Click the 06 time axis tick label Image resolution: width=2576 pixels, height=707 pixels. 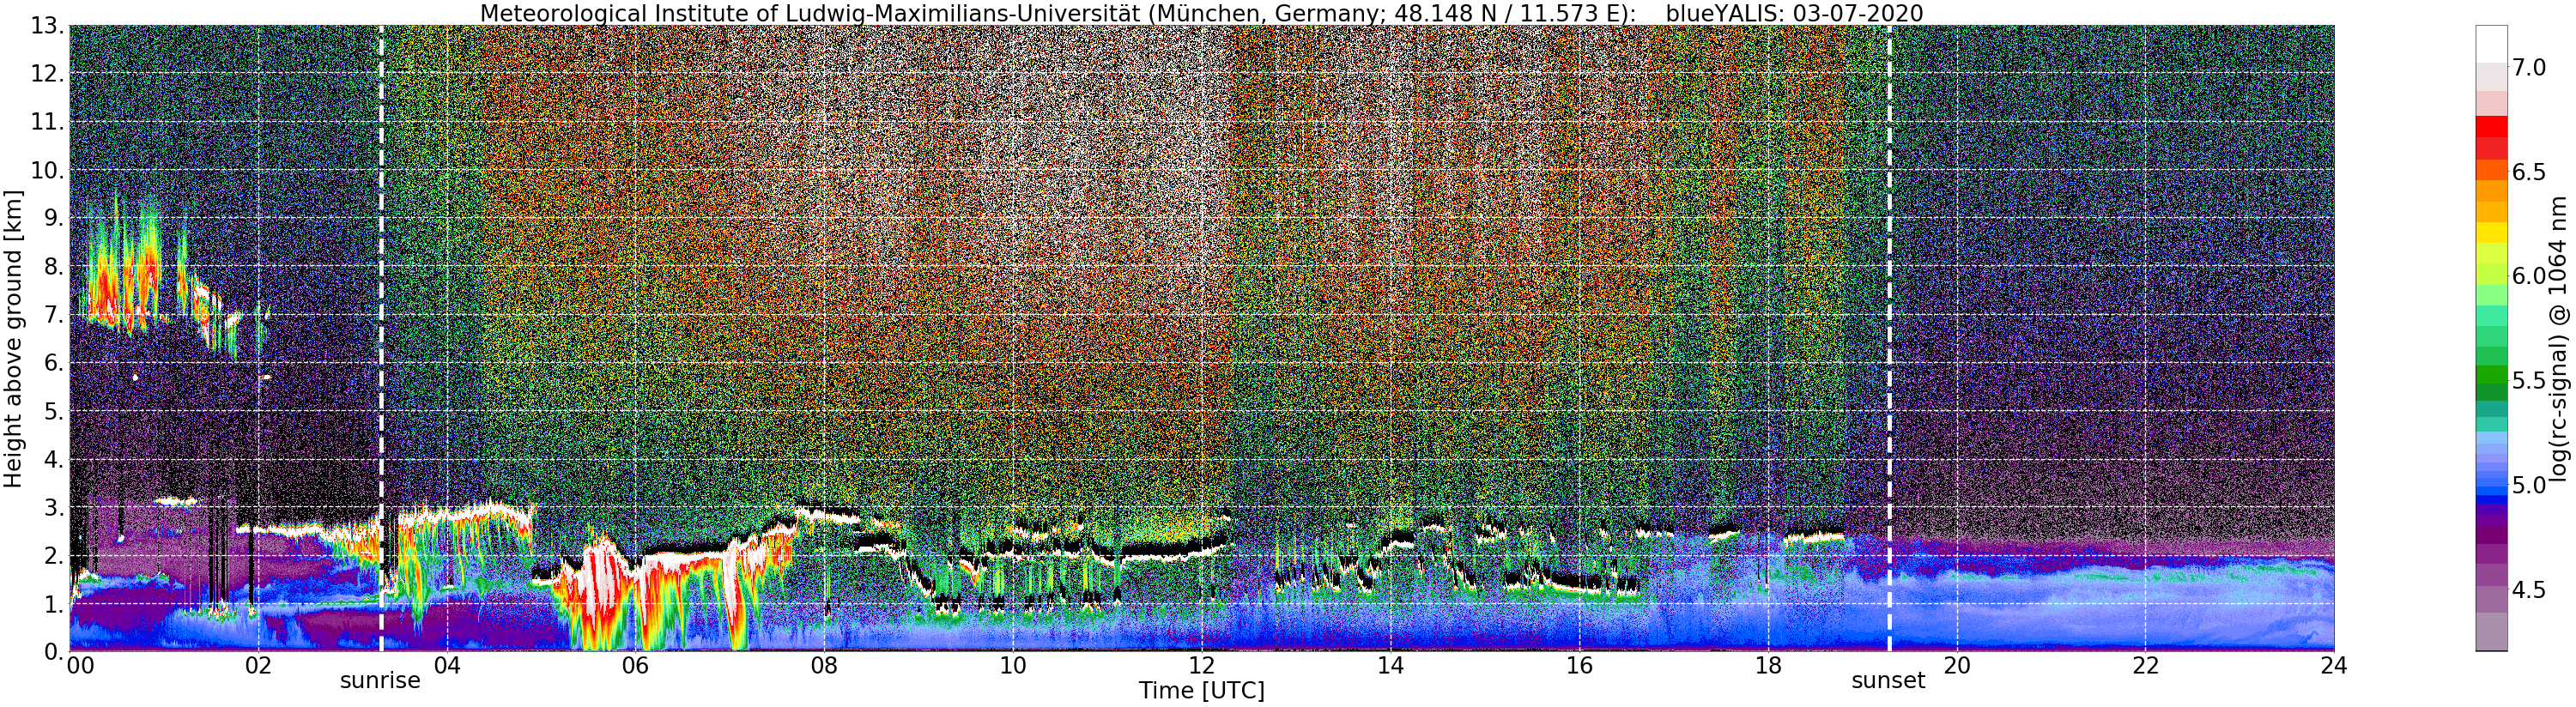point(635,665)
